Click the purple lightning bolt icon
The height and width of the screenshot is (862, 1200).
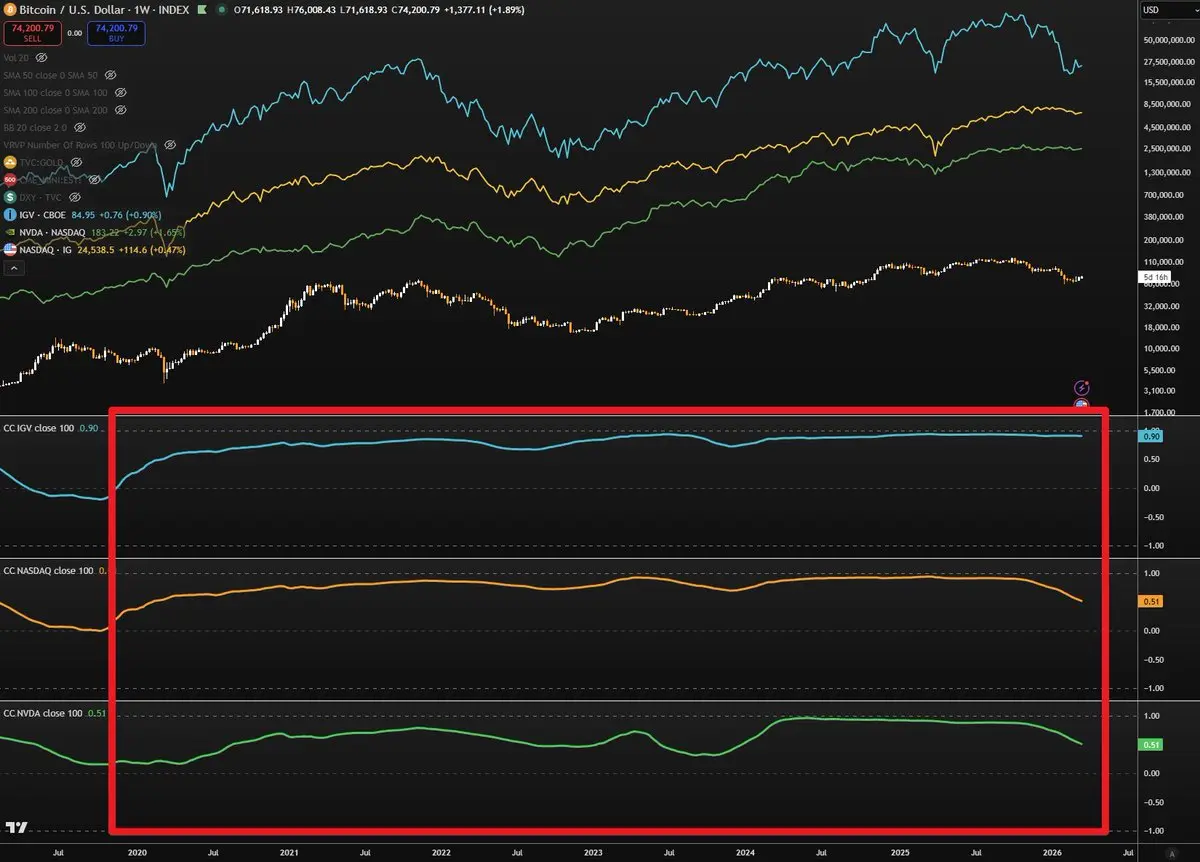(x=1081, y=387)
